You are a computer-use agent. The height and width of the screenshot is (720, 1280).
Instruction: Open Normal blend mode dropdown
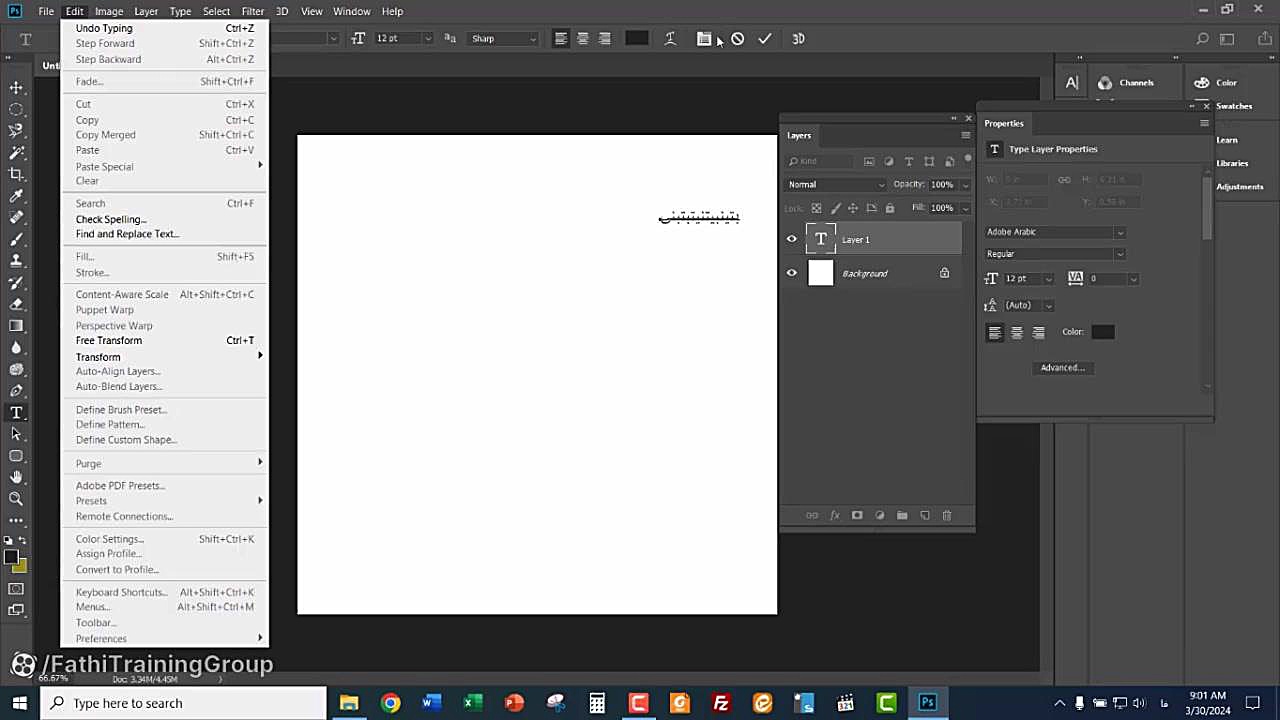(x=836, y=184)
